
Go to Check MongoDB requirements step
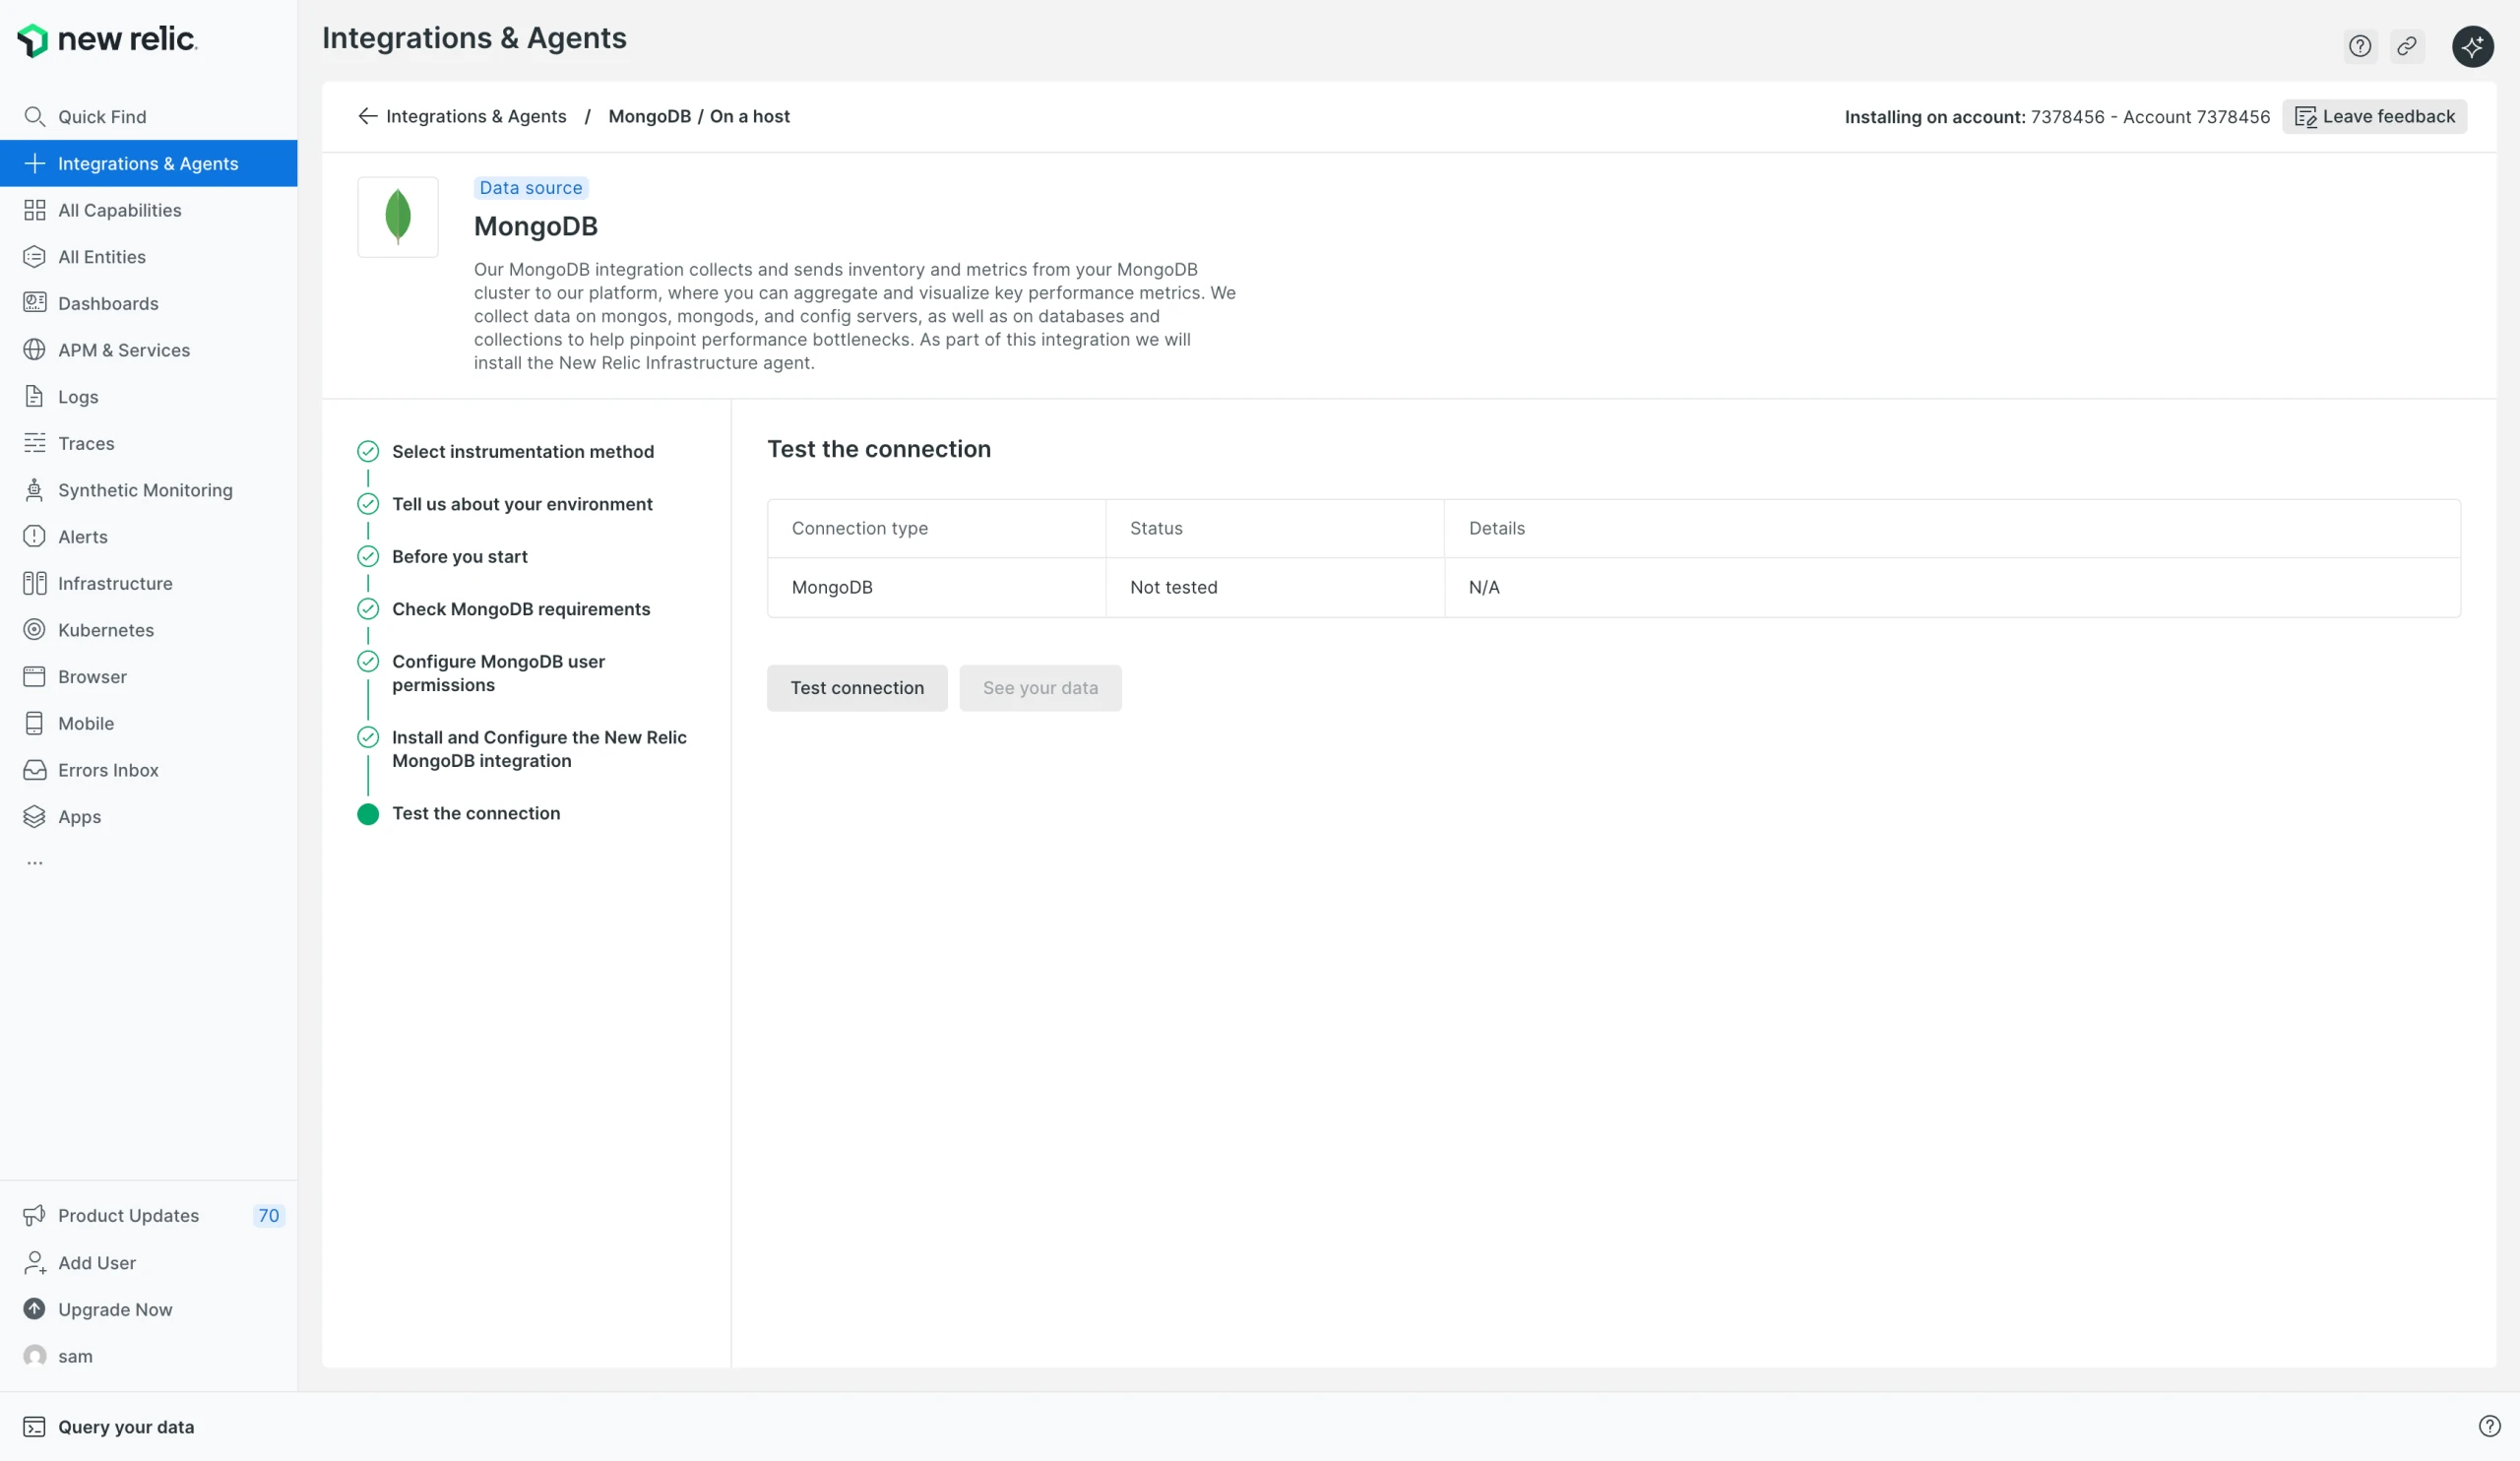tap(521, 609)
